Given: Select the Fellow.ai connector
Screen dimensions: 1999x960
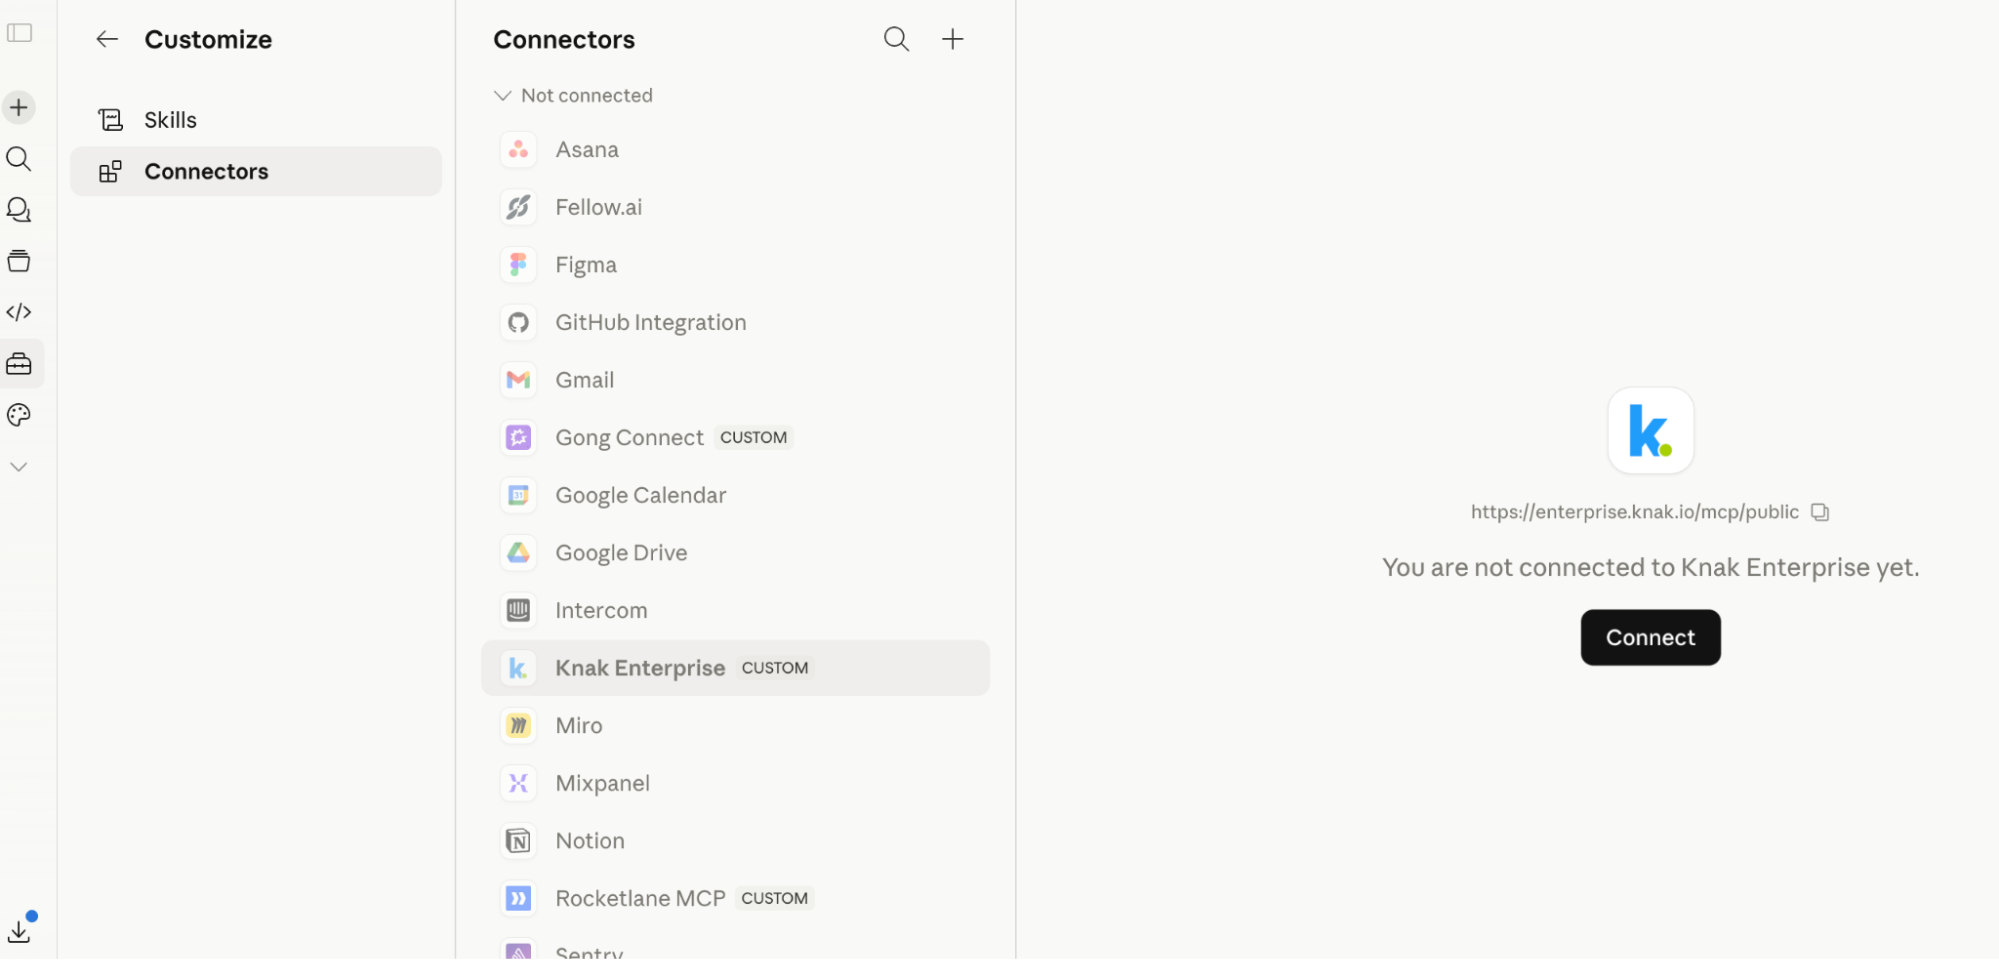Looking at the screenshot, I should pyautogui.click(x=735, y=207).
